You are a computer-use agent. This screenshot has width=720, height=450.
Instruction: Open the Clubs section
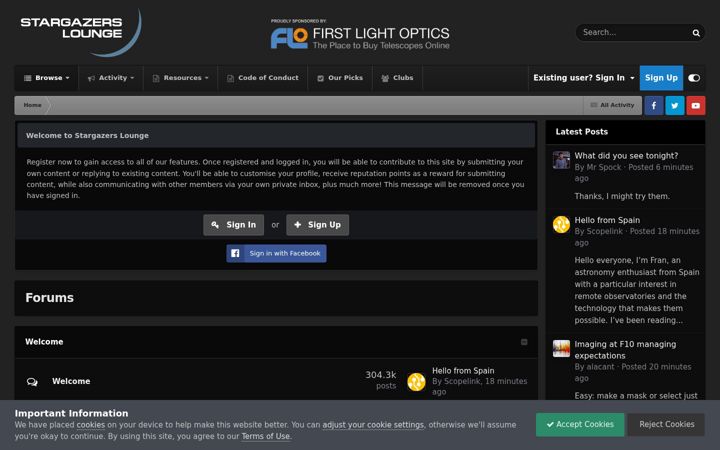point(397,78)
